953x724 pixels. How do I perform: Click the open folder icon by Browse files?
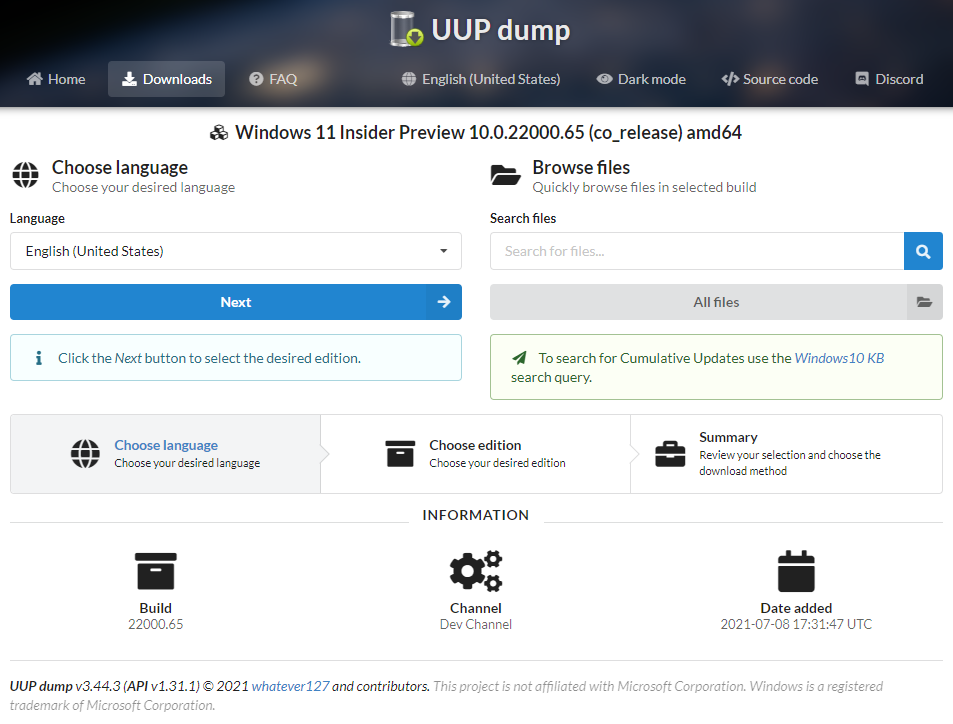506,175
